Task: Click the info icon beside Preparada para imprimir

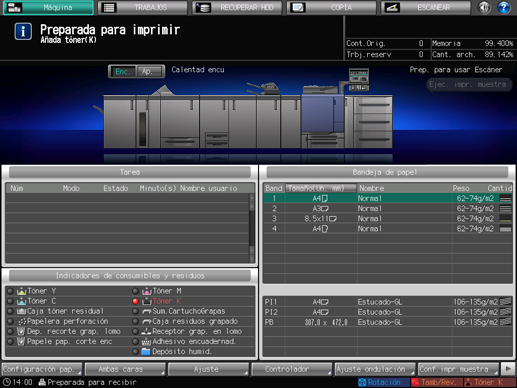Action: (23, 31)
